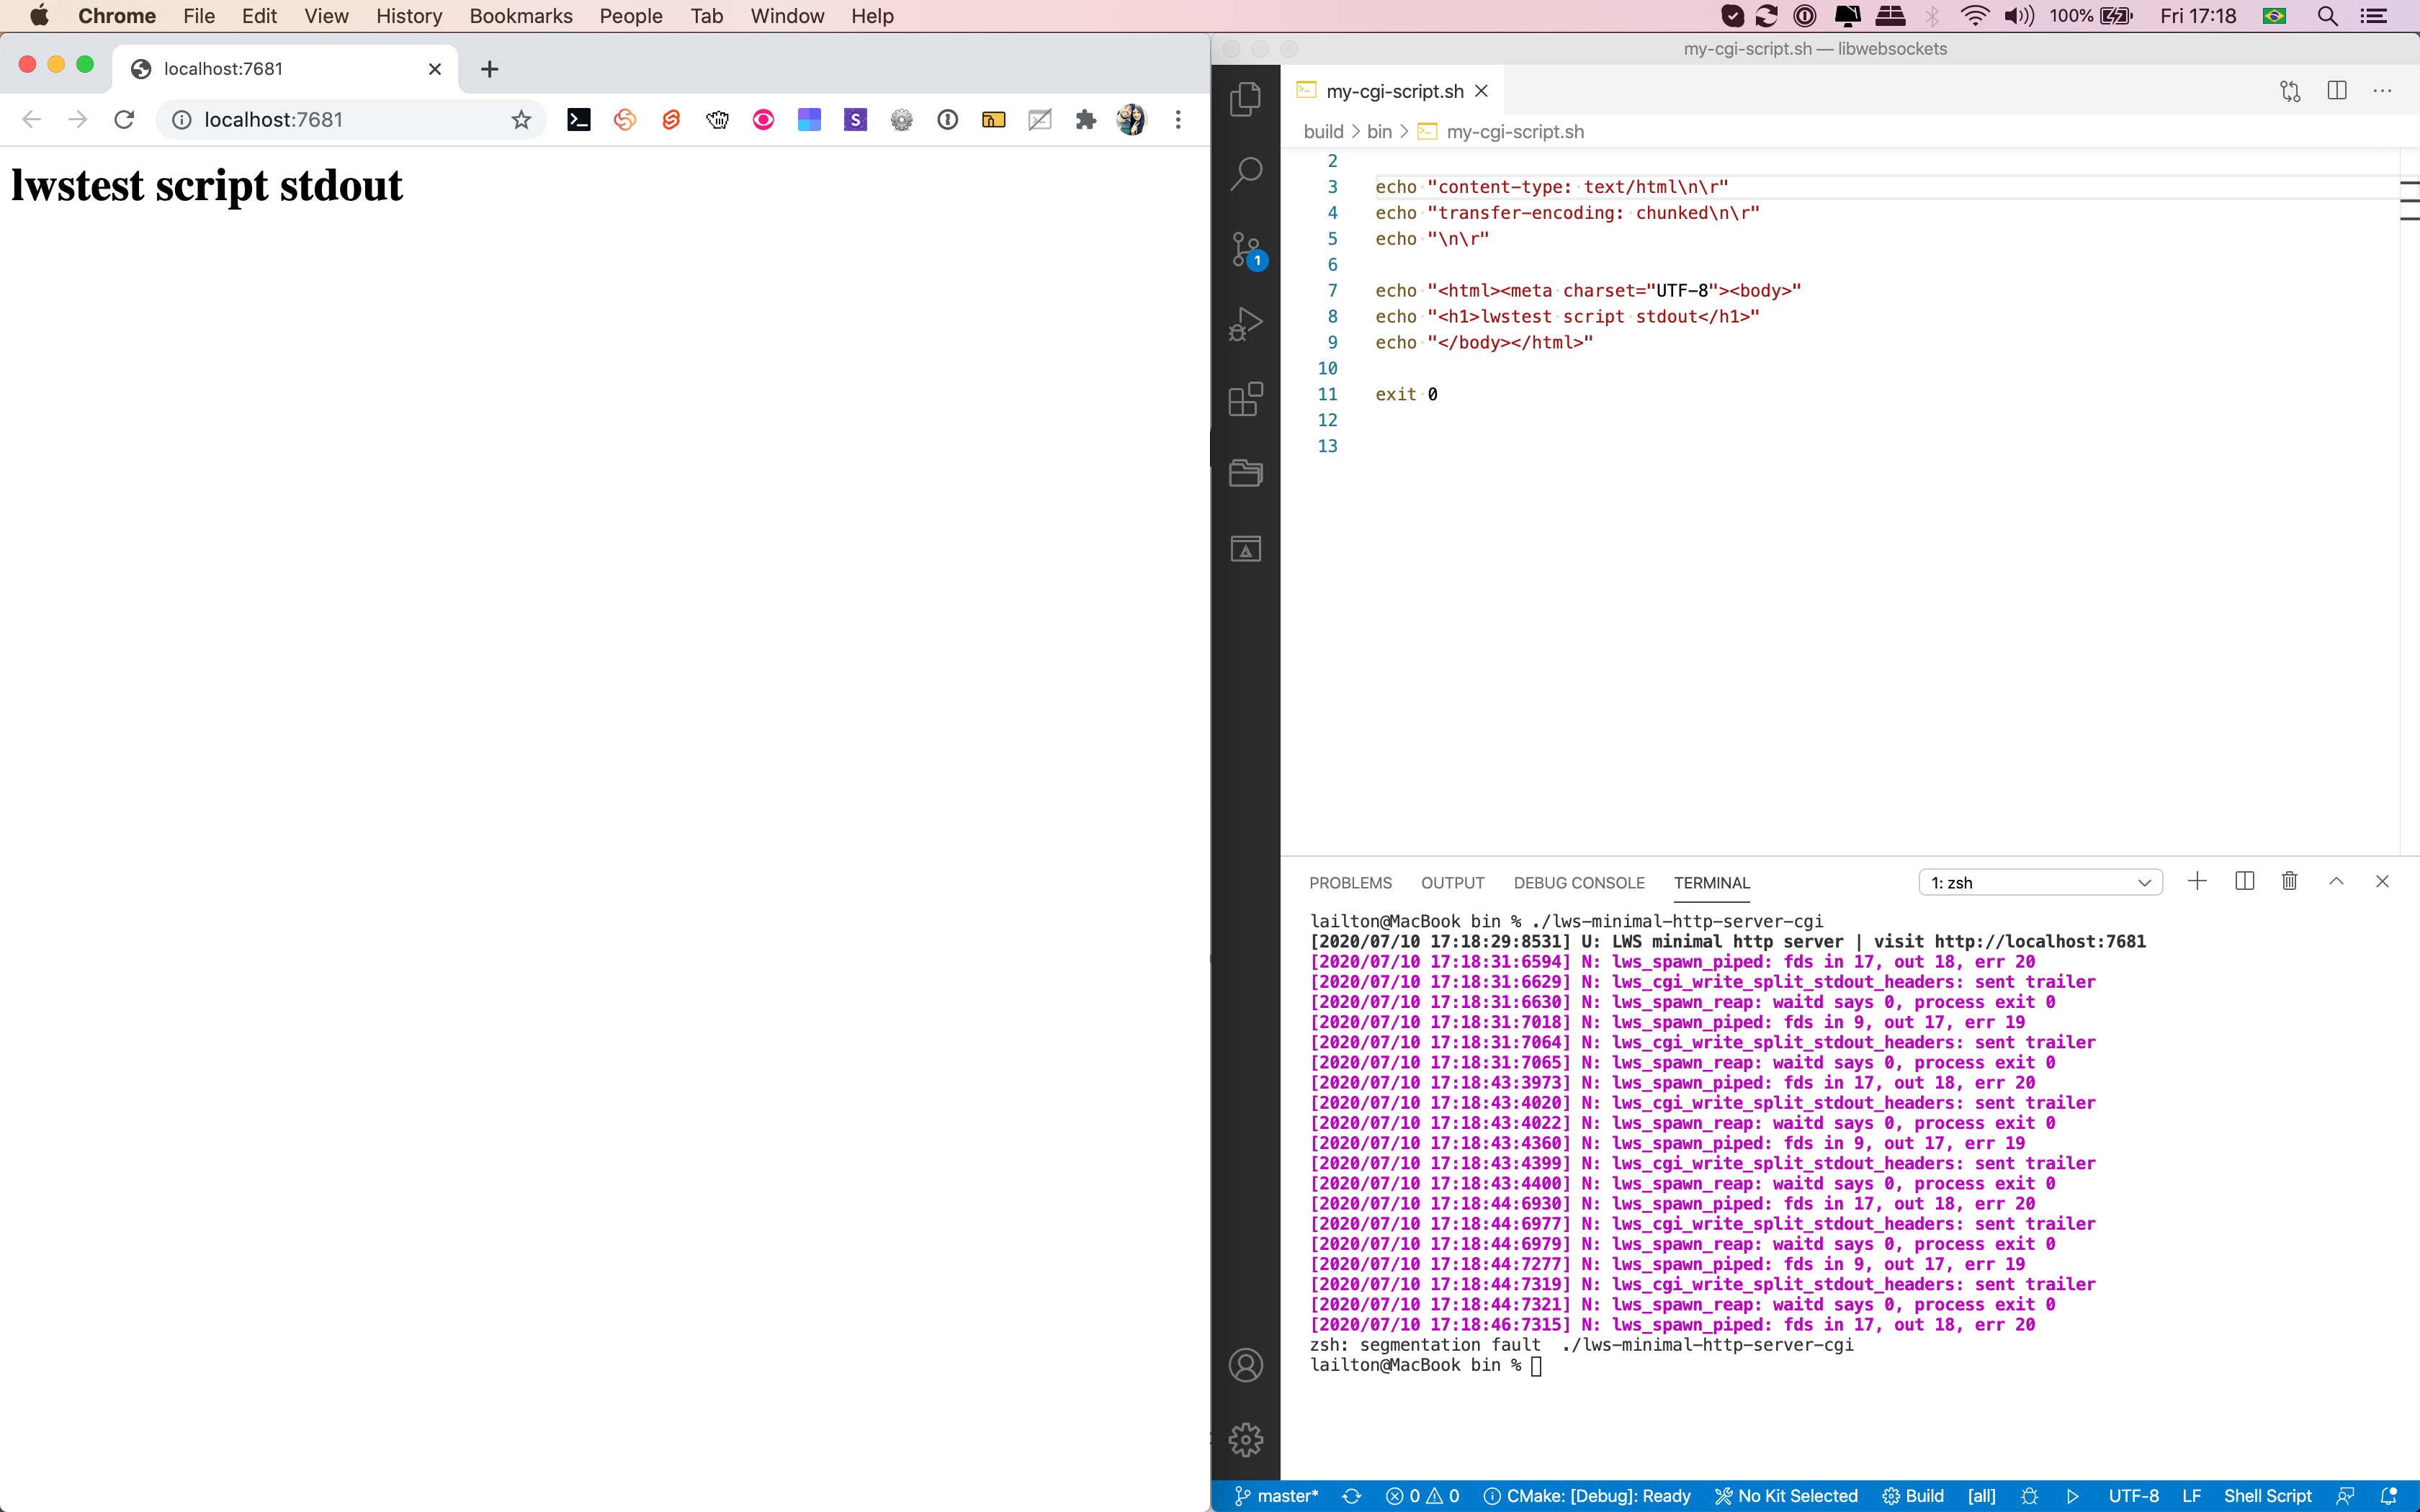Create a new terminal with plus icon
This screenshot has width=2420, height=1512.
click(x=2197, y=881)
